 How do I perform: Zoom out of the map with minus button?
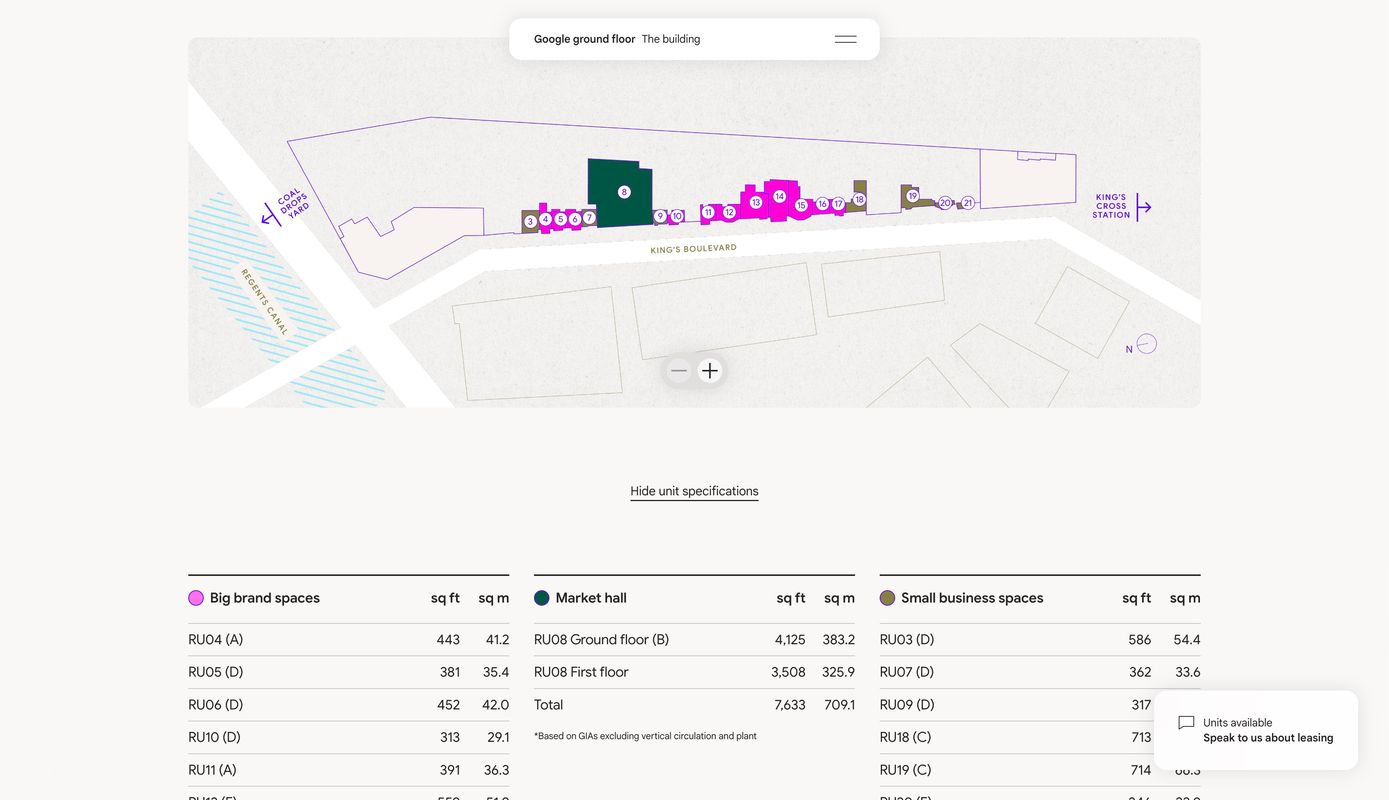679,371
